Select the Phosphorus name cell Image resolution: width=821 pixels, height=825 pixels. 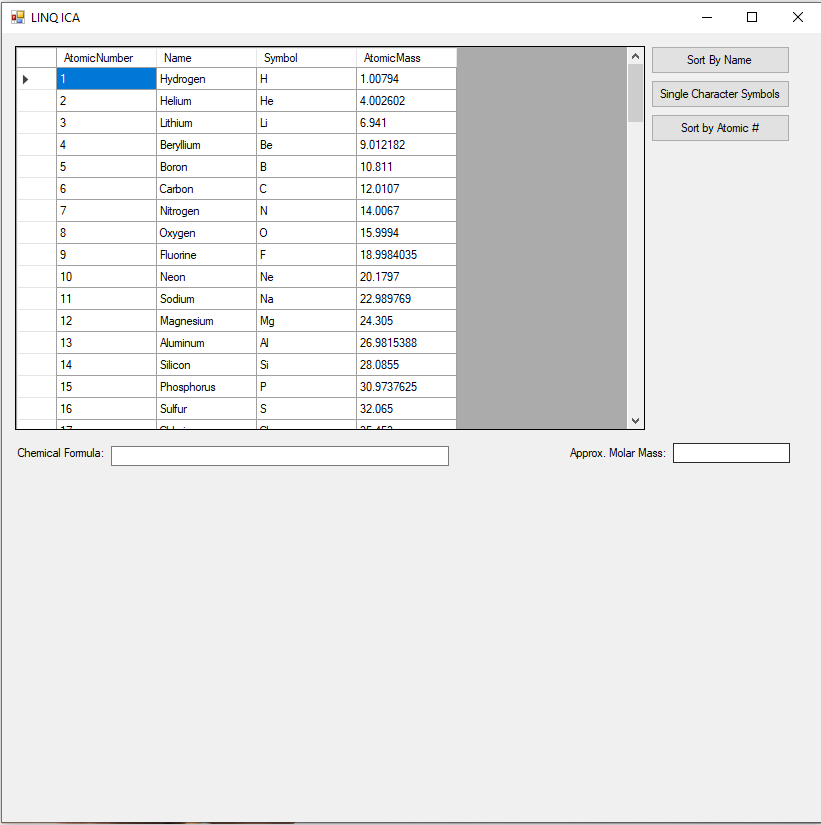(206, 387)
